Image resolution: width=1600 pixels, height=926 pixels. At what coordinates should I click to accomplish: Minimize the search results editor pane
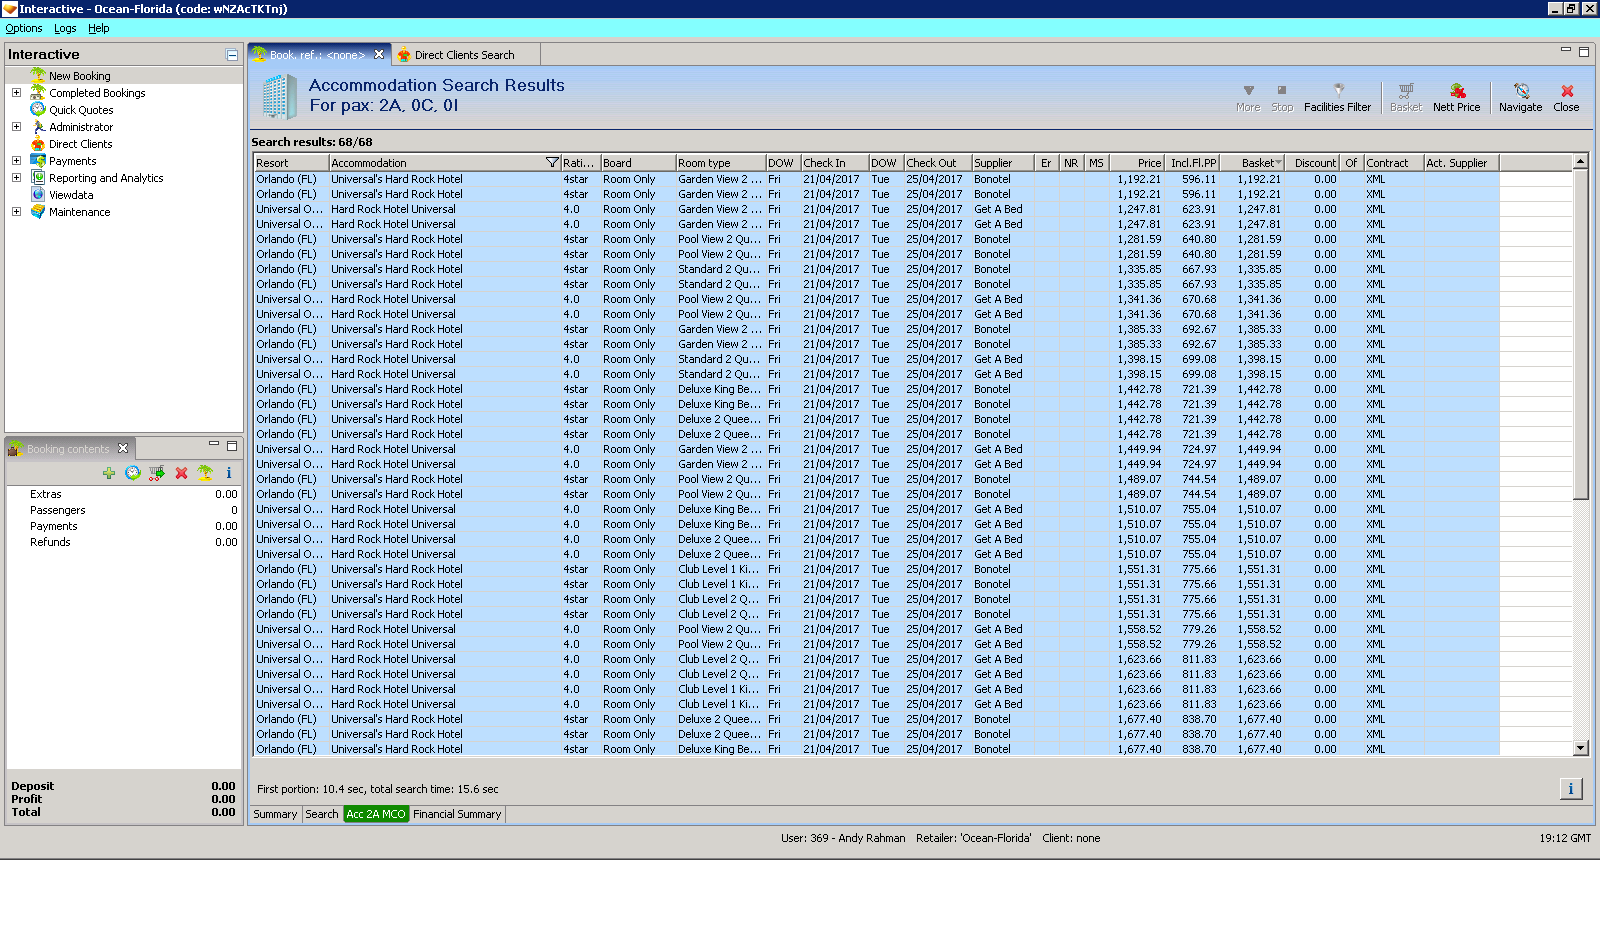1566,50
